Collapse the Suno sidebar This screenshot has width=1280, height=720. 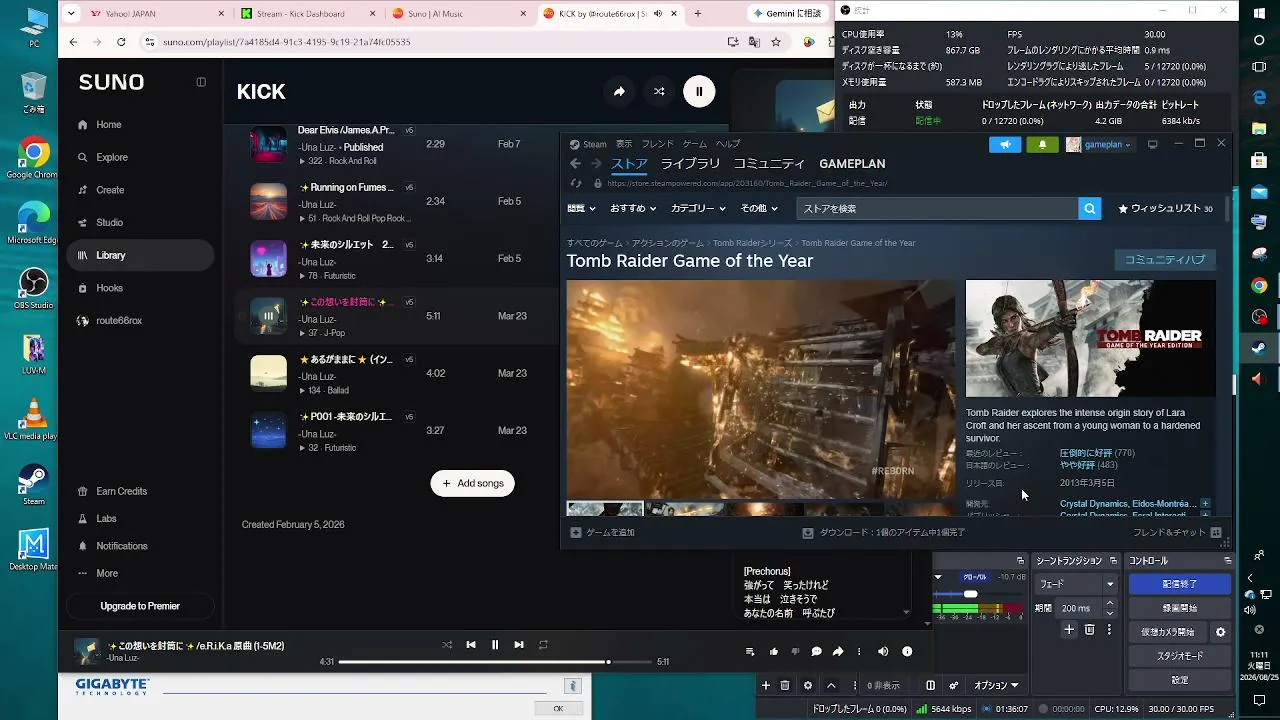[201, 82]
